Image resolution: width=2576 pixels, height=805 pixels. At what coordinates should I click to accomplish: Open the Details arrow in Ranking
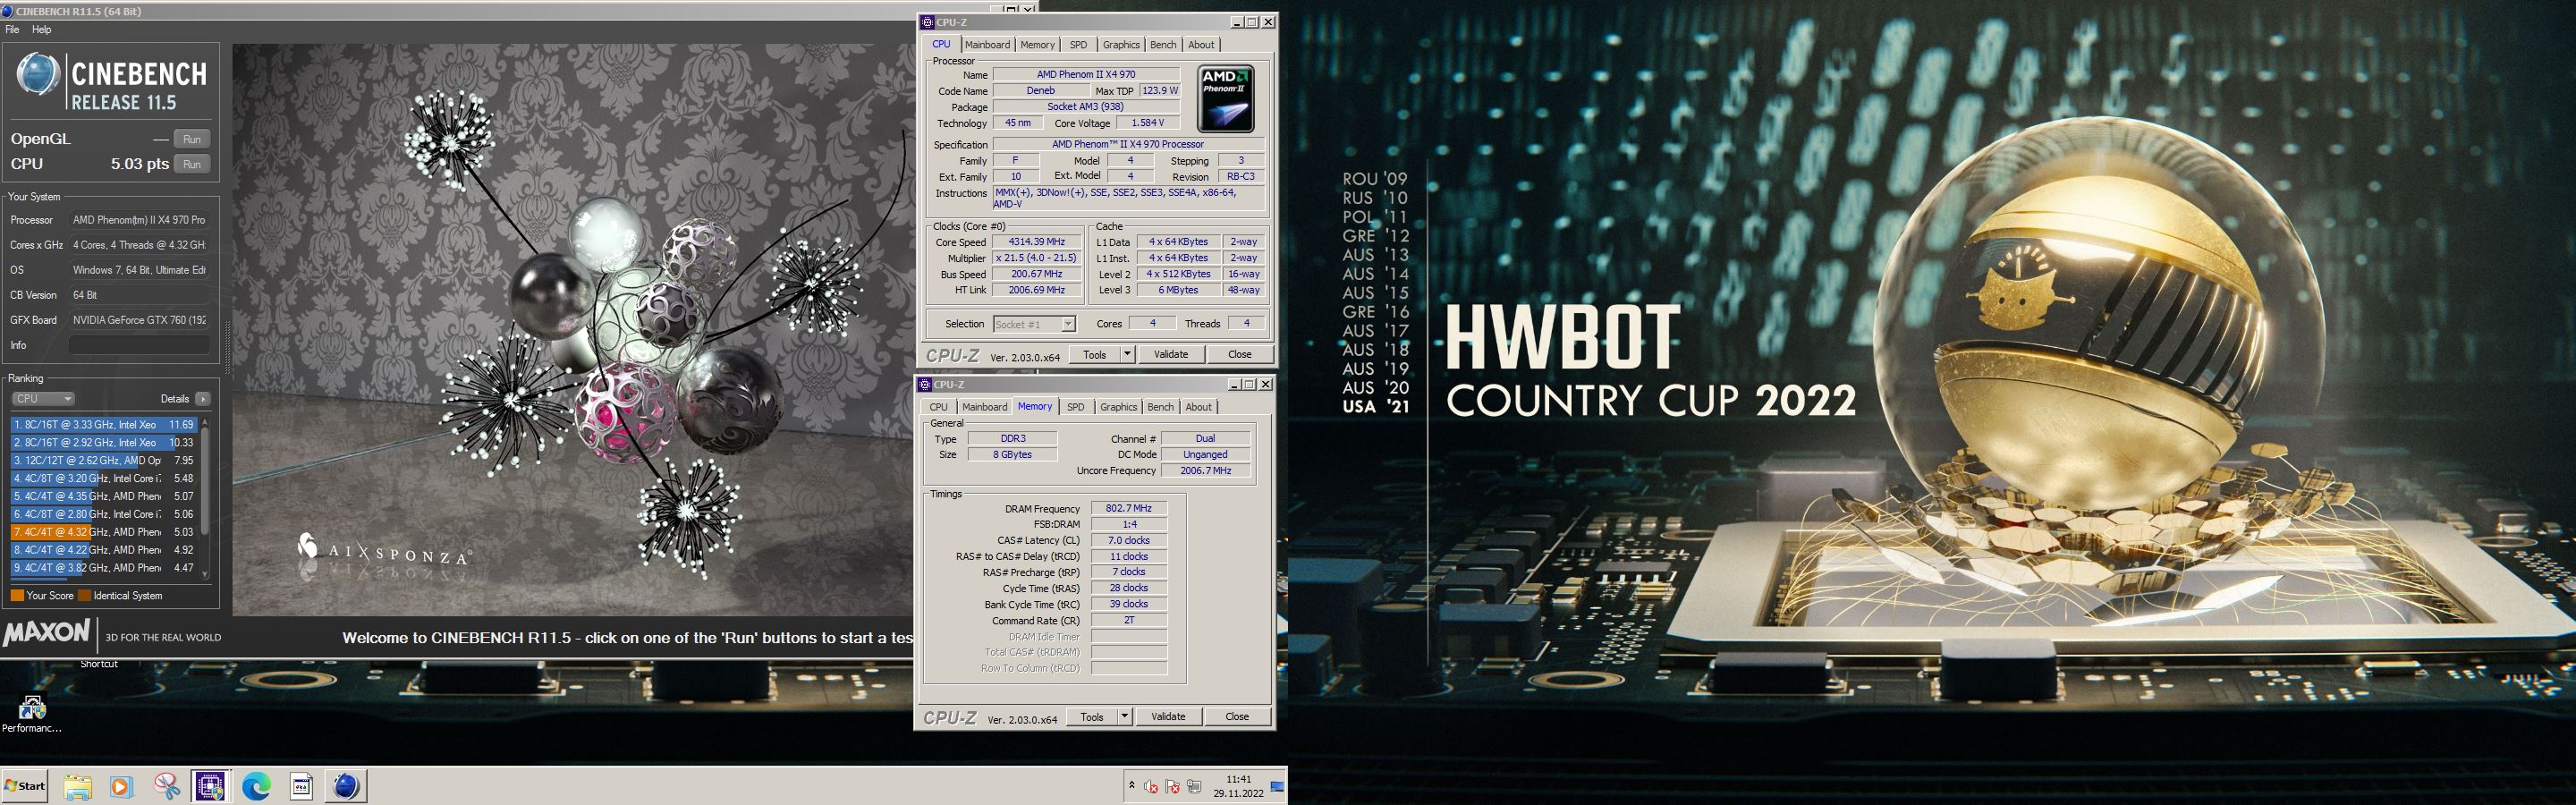(203, 399)
